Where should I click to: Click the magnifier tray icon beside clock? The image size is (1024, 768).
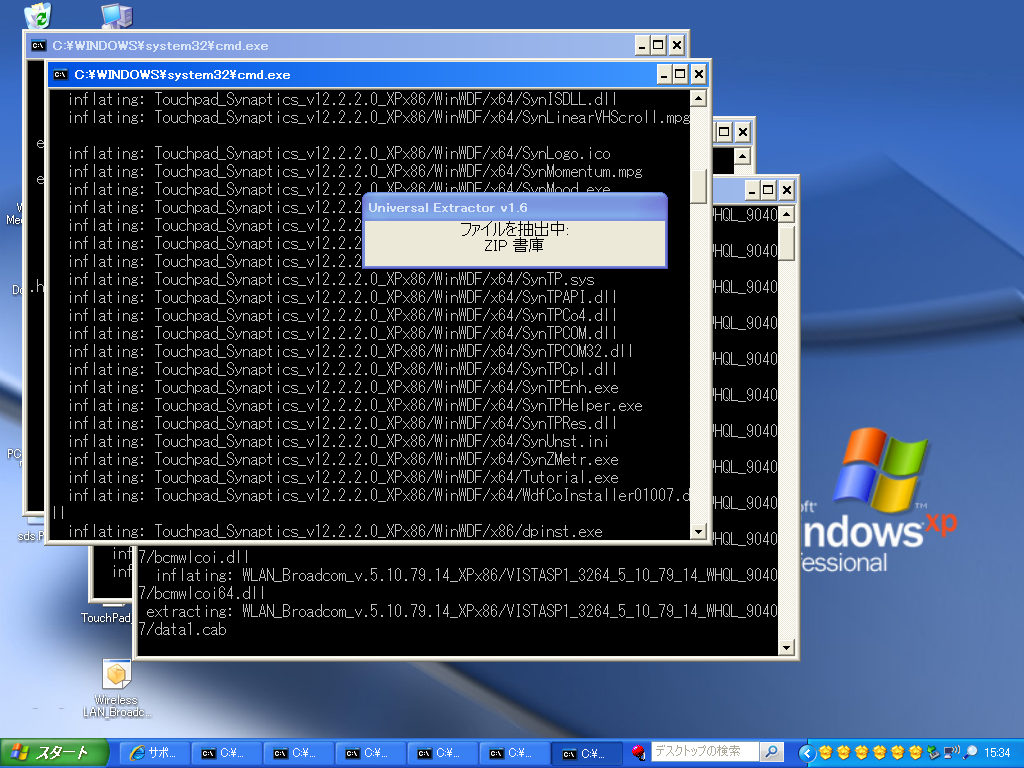pos(971,753)
